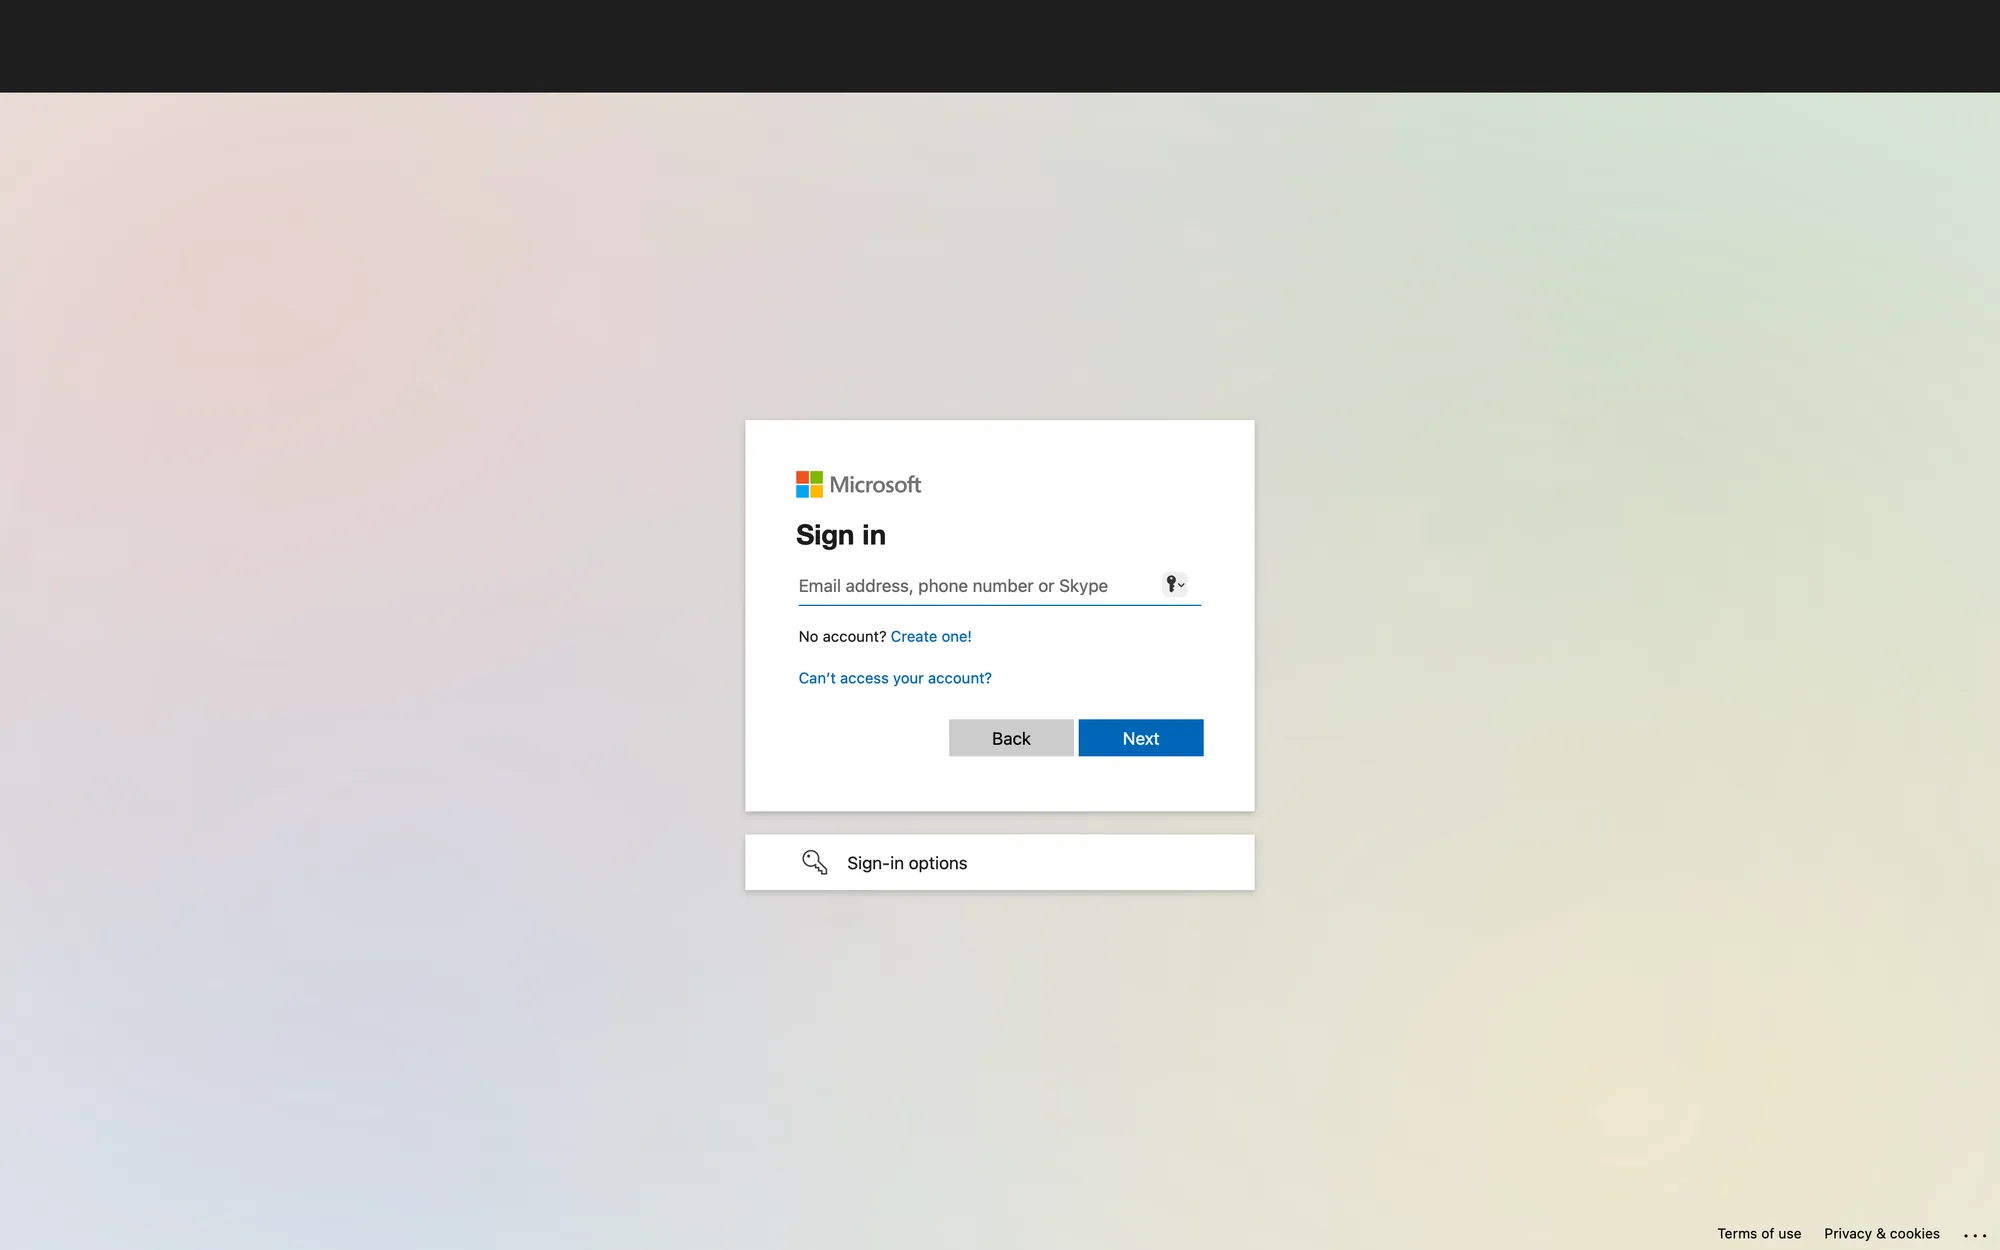Click the Microsoft wordmark text
The width and height of the screenshot is (2000, 1250).
click(875, 485)
